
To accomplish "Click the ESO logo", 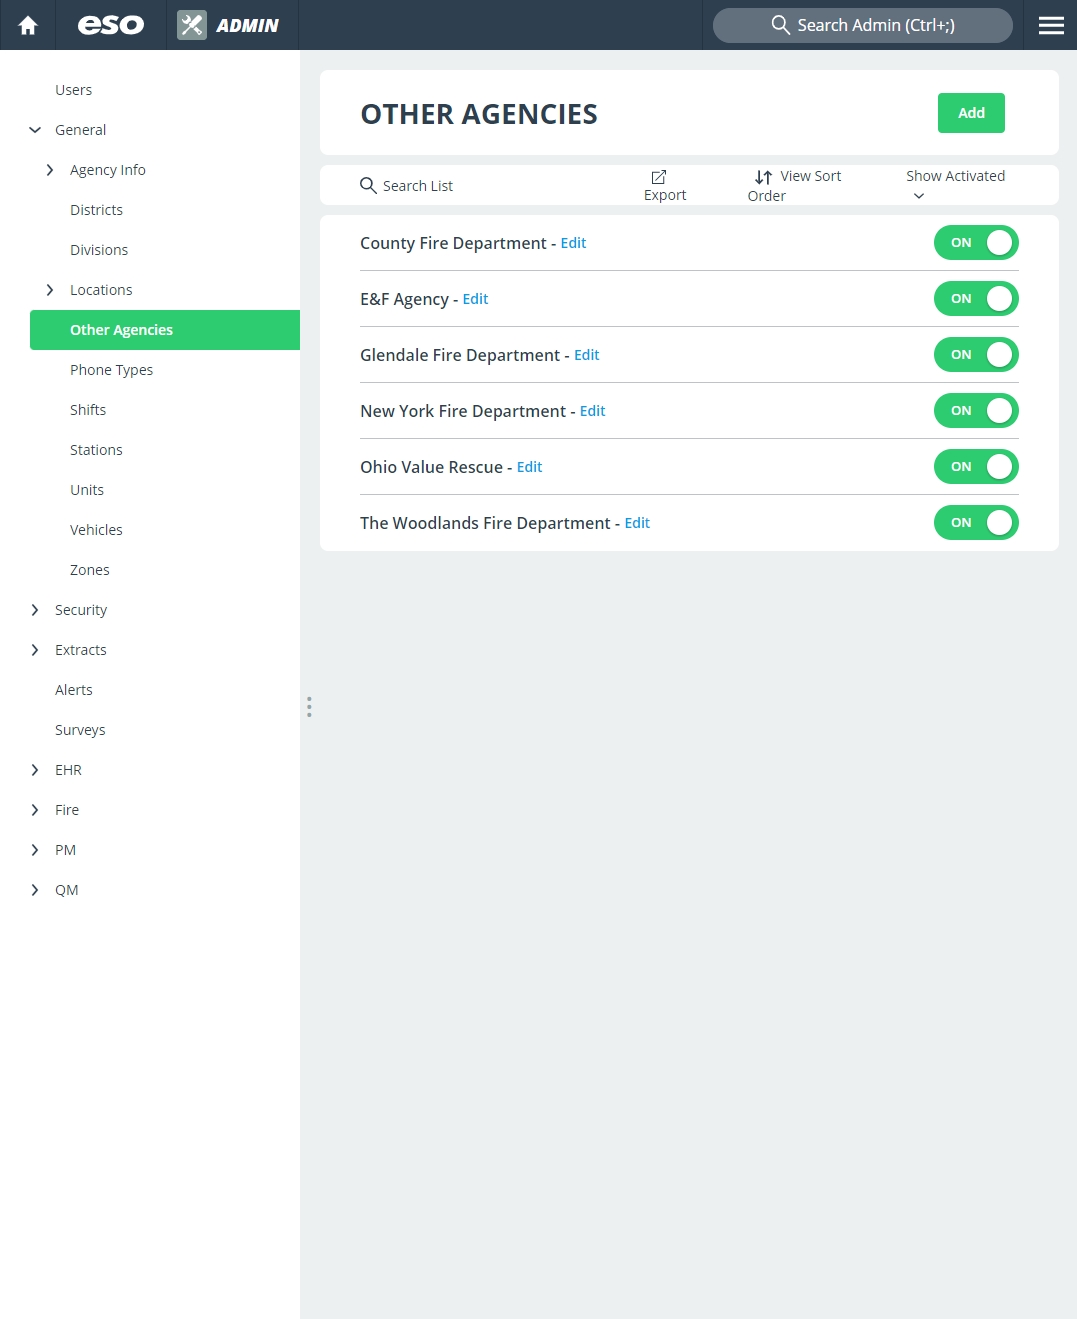I will point(111,25).
